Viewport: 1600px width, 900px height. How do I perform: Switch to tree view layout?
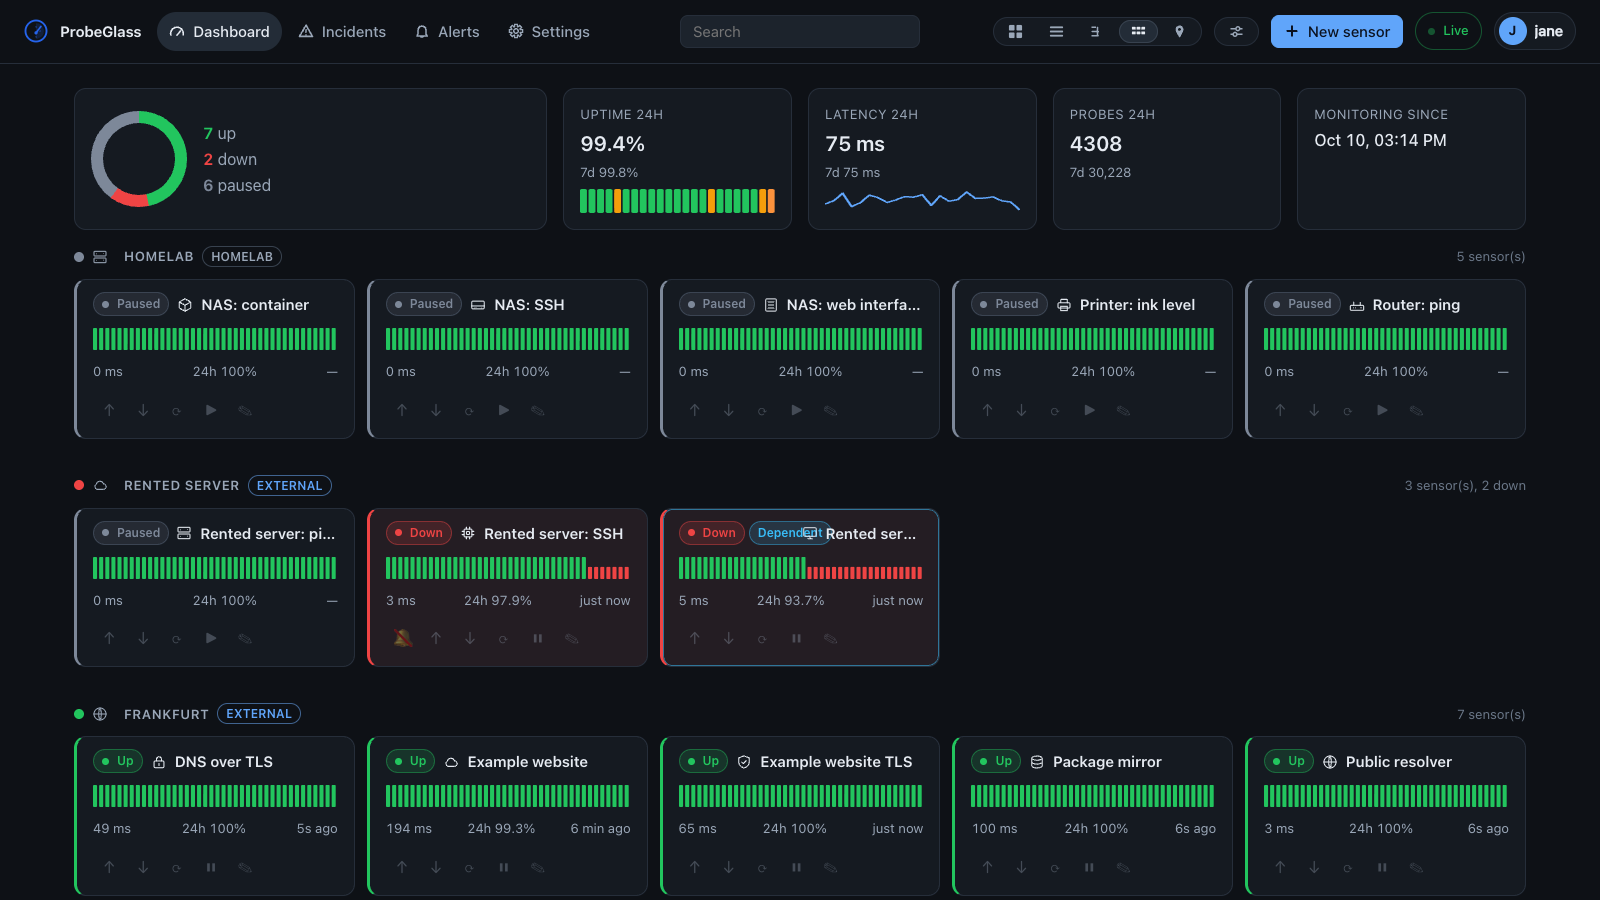click(x=1096, y=32)
